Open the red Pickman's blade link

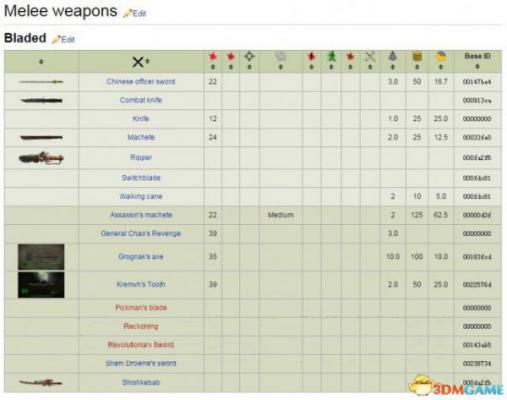point(141,307)
